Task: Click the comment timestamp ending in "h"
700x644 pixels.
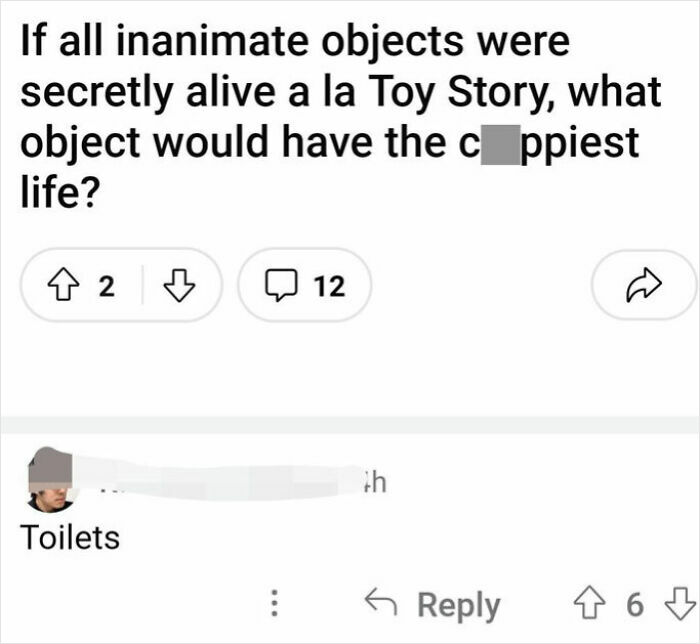Action: tap(373, 481)
